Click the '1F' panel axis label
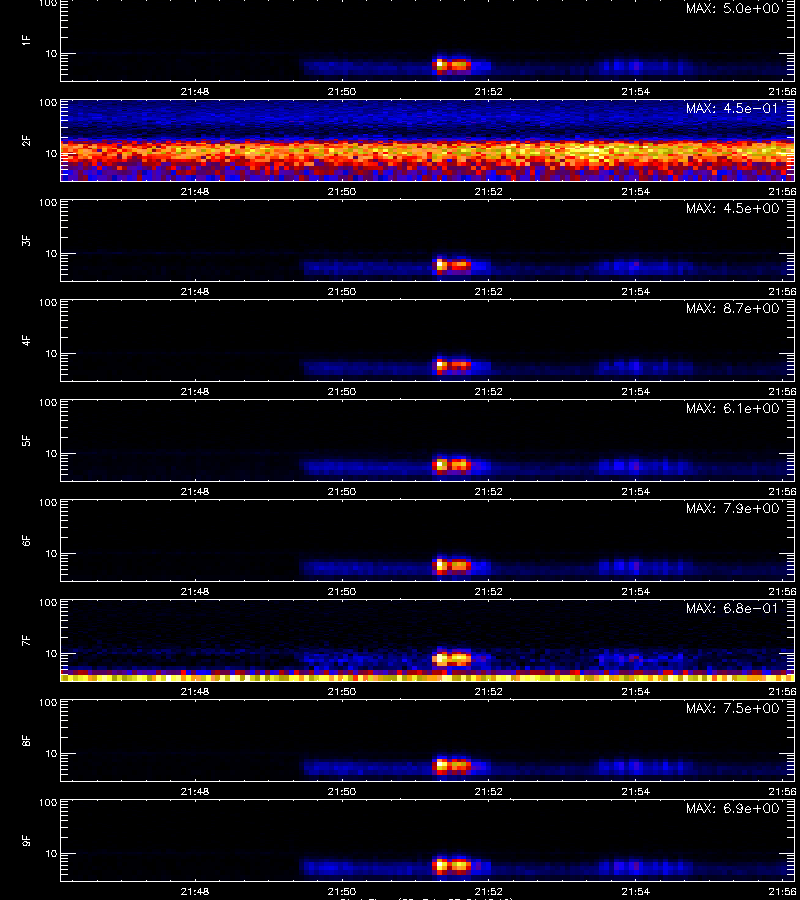The width and height of the screenshot is (800, 900). point(26,40)
